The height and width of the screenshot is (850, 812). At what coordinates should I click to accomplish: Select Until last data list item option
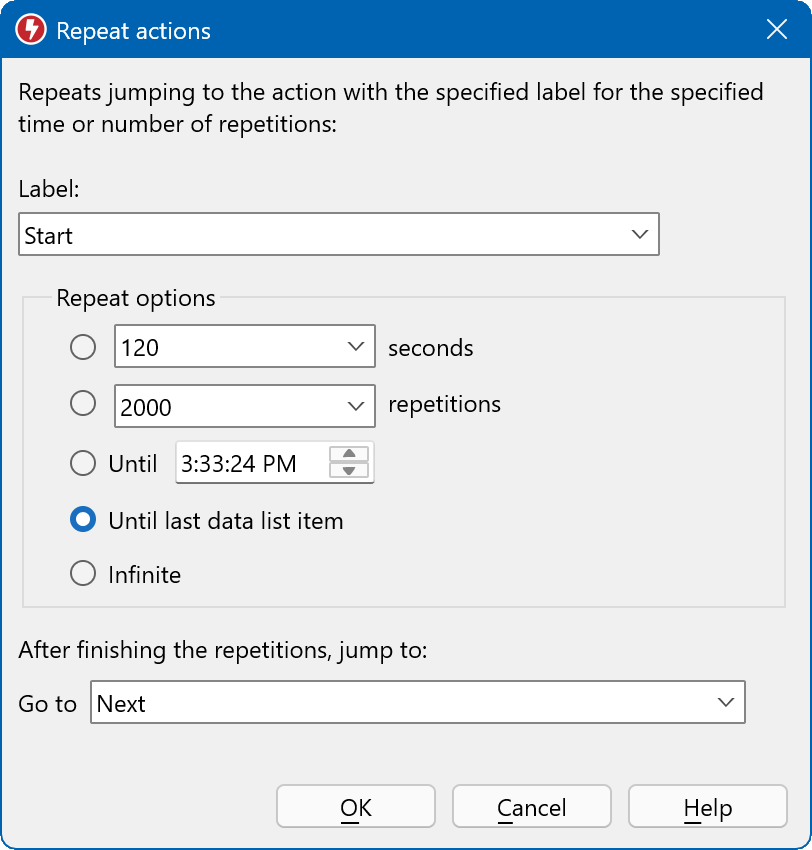pos(83,520)
